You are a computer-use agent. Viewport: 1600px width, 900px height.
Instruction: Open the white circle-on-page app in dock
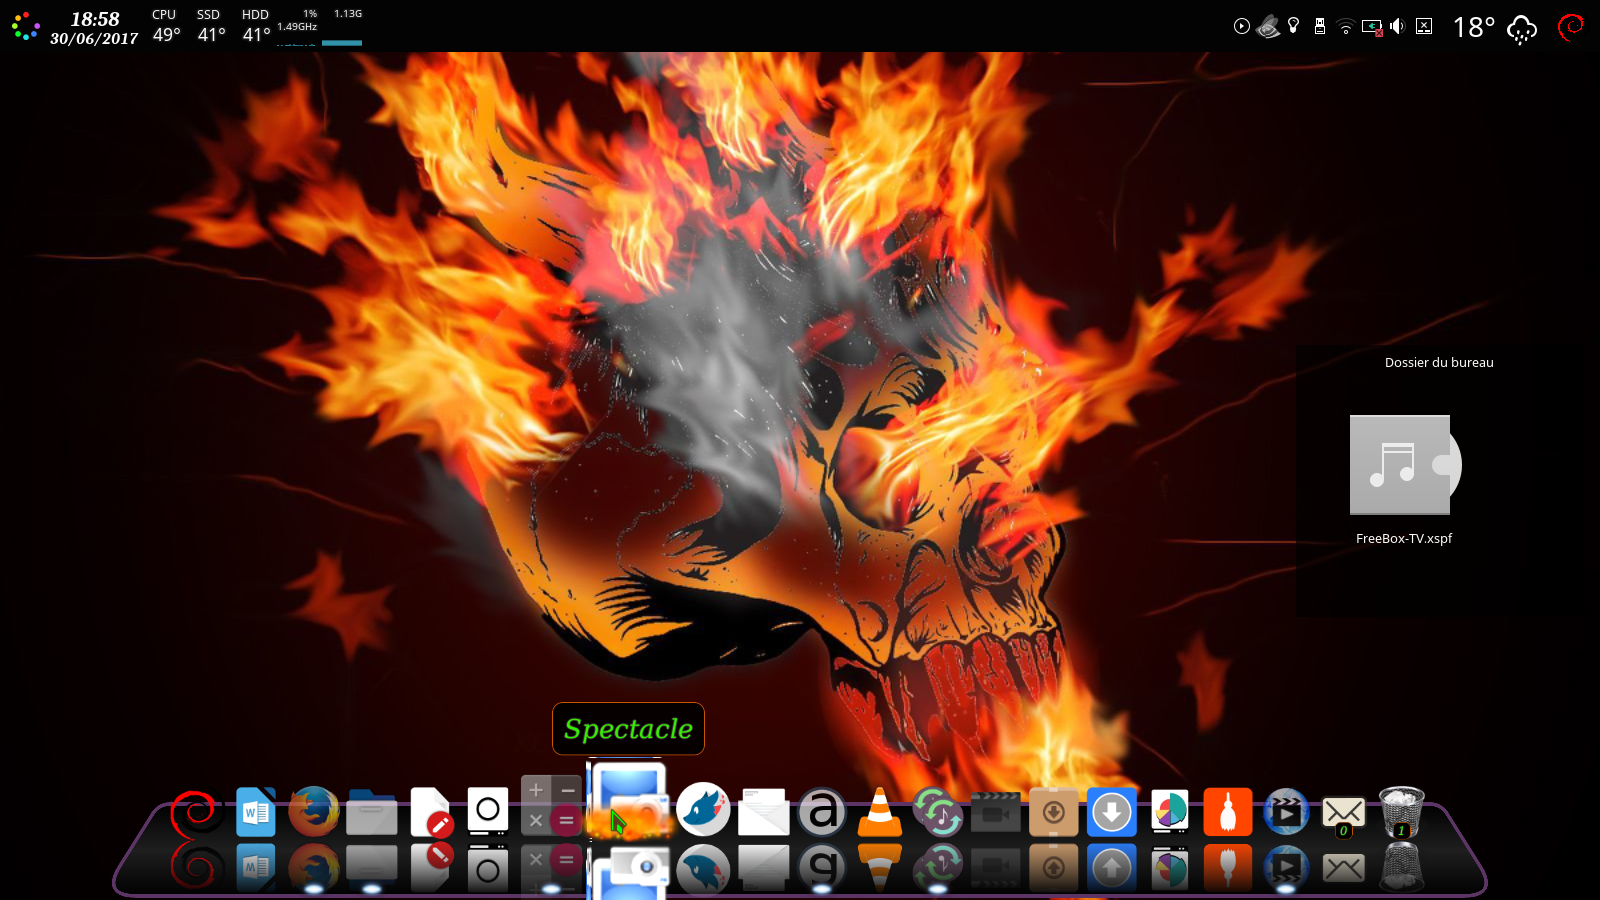point(488,811)
